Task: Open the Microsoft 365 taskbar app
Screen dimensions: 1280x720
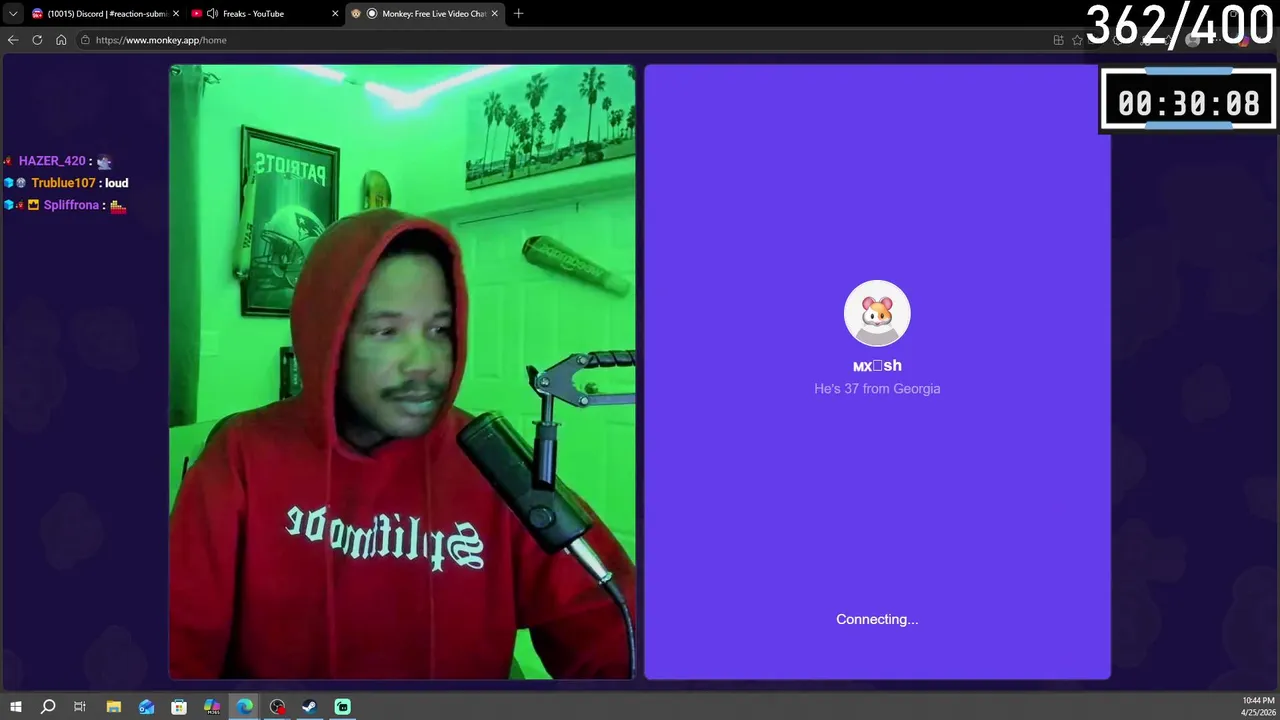Action: point(212,707)
